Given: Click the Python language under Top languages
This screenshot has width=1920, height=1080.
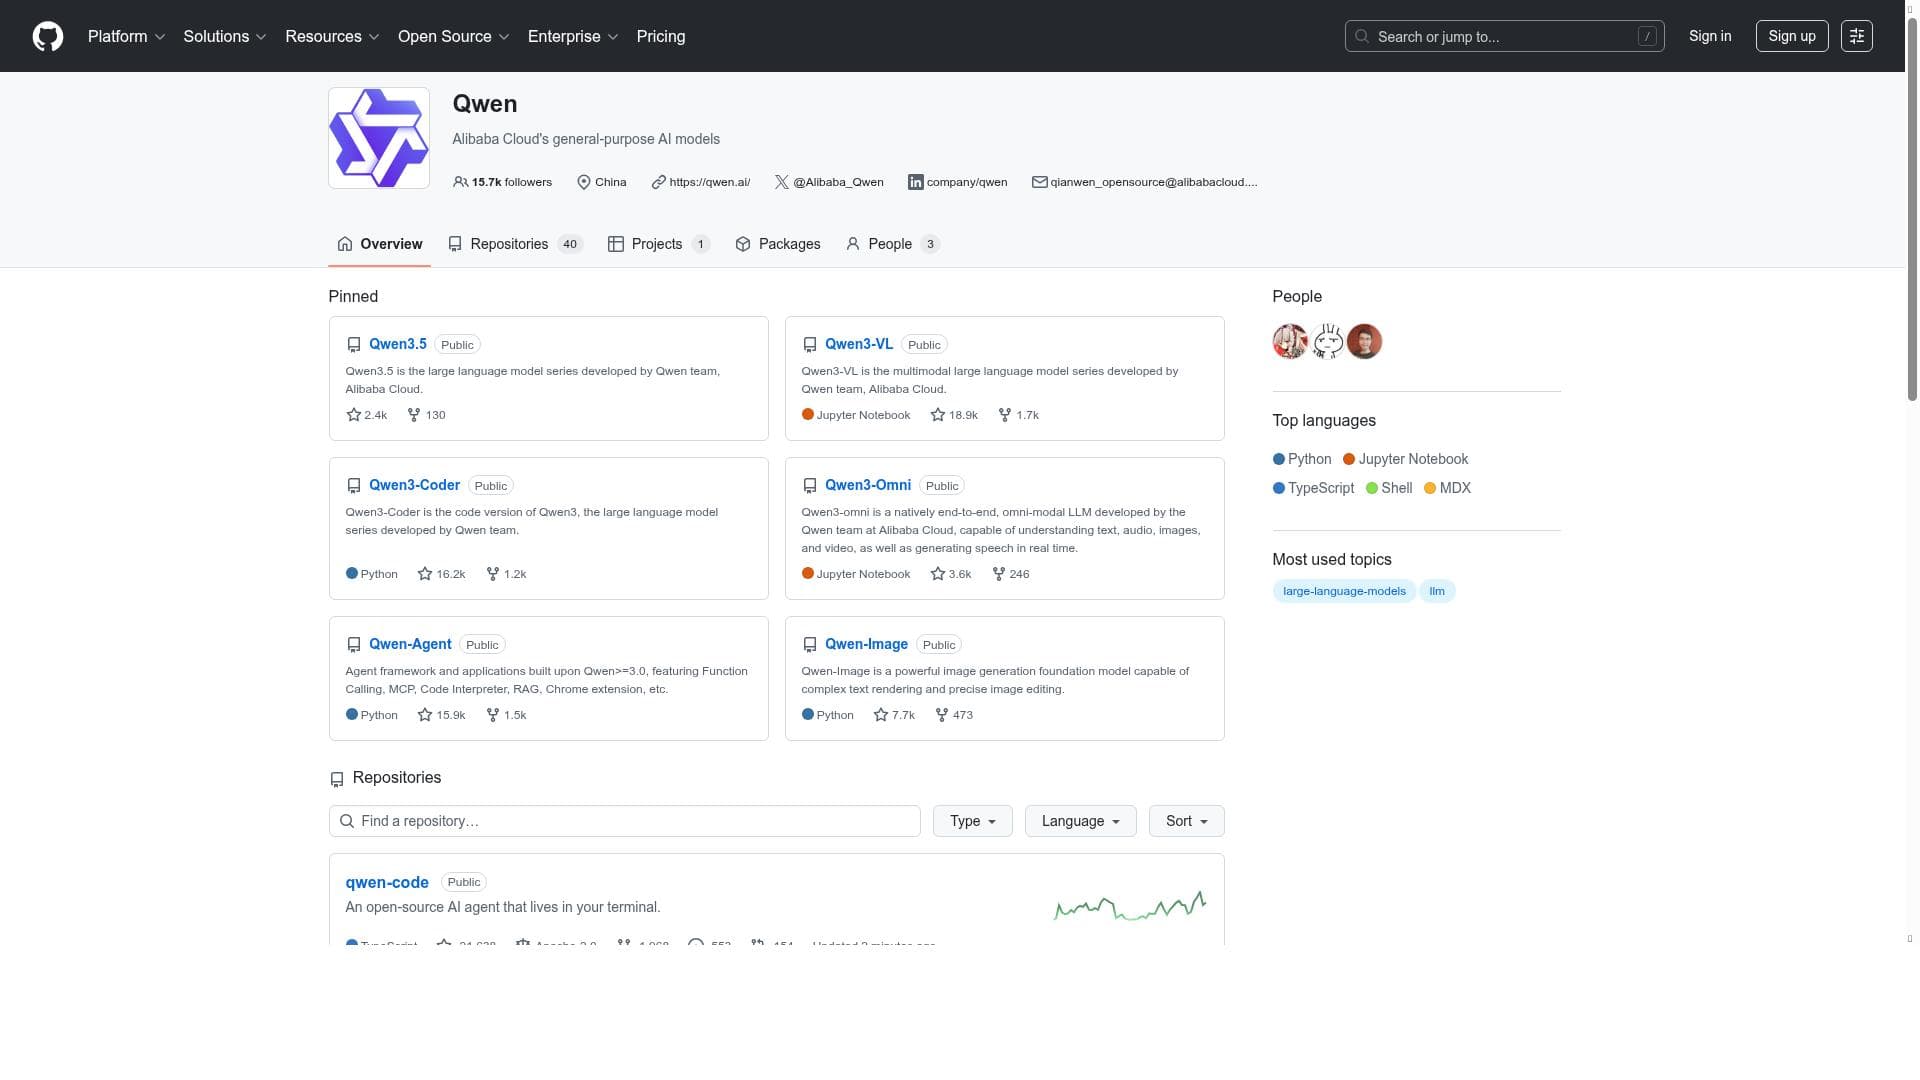Looking at the screenshot, I should point(1302,459).
